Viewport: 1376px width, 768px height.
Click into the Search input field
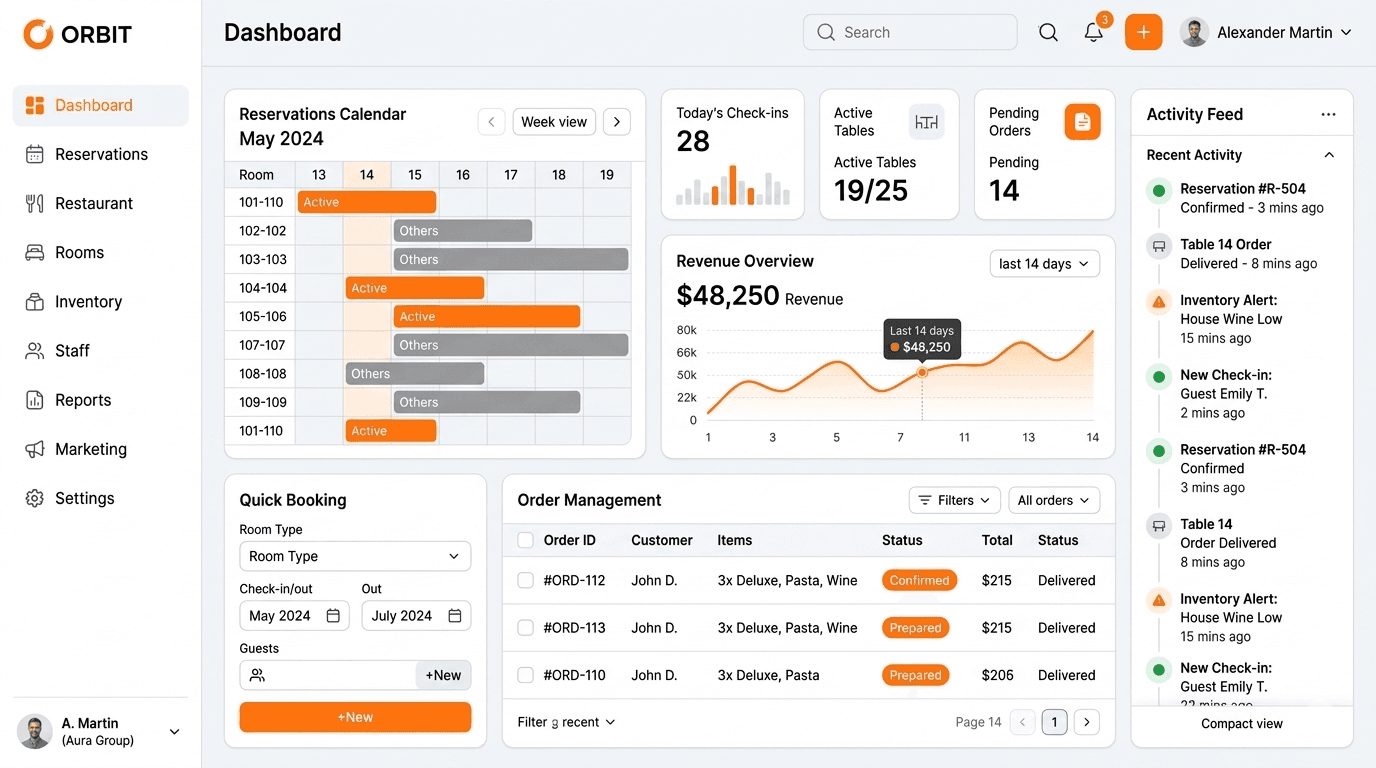point(922,32)
